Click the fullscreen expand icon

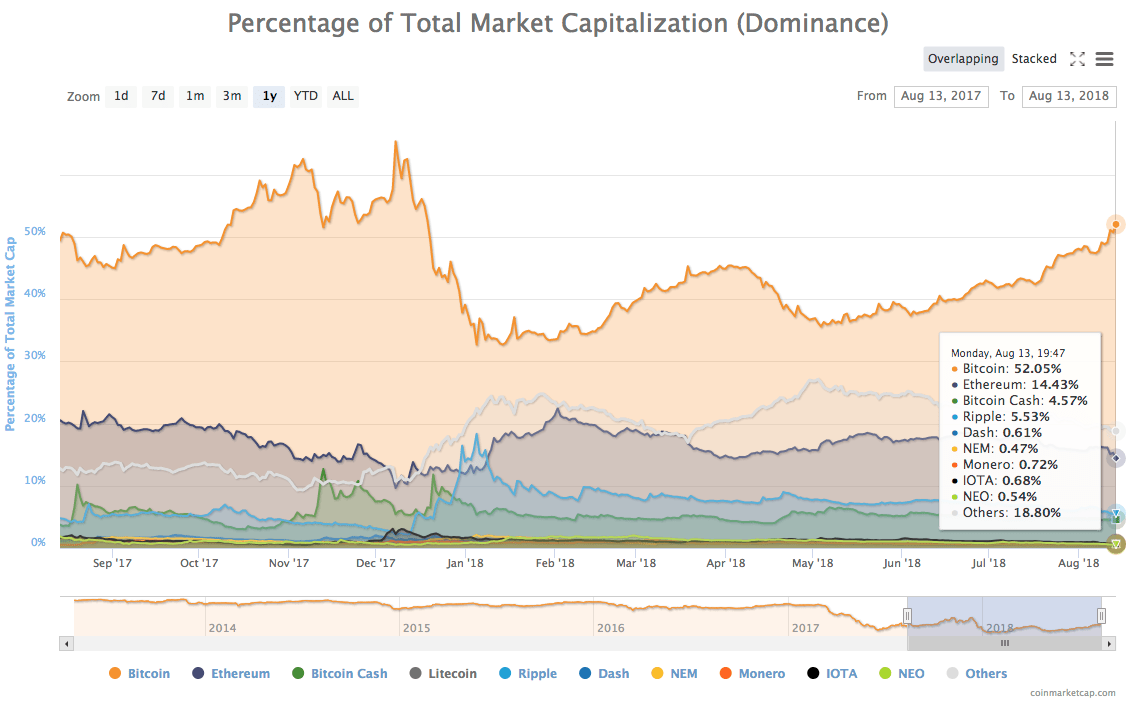coord(1077,59)
